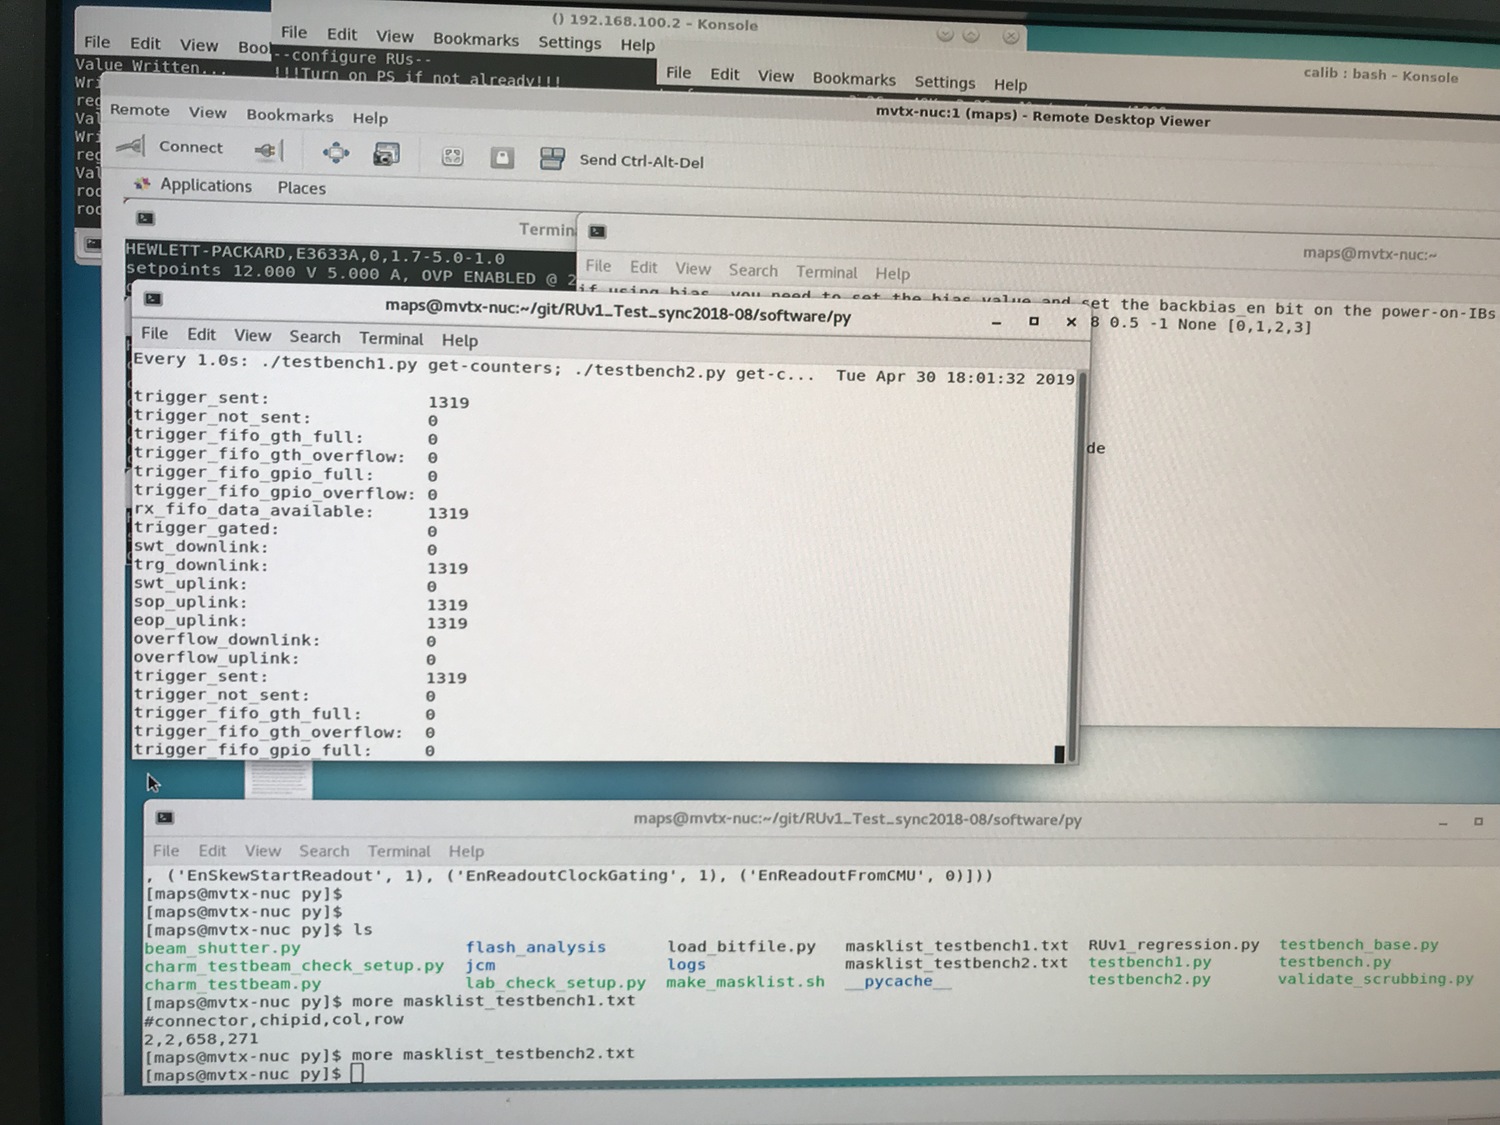
Task: Click Send Ctrl-Alt-Del button
Action: pos(641,161)
